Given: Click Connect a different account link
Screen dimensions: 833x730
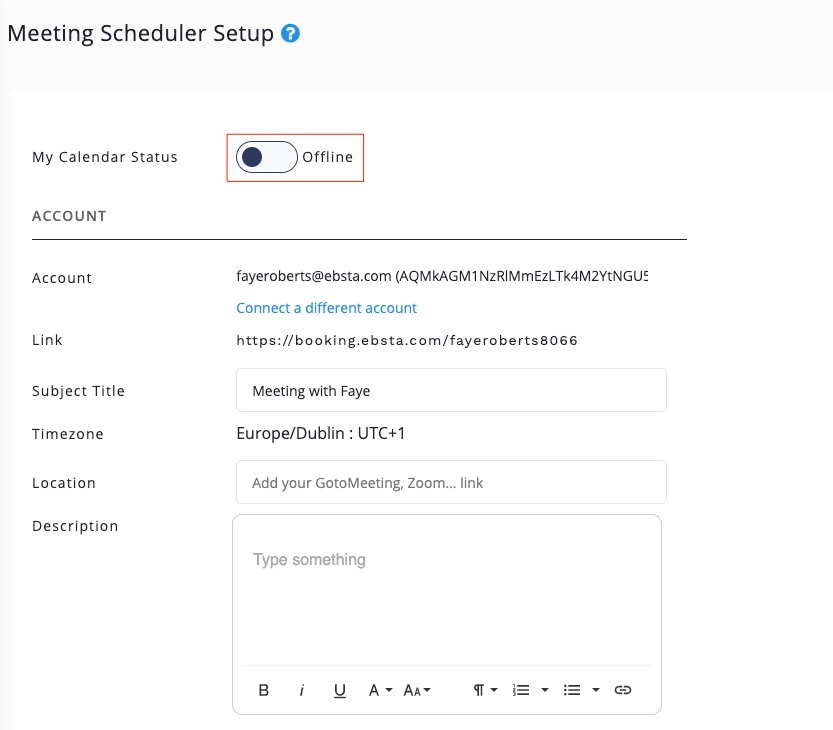Looking at the screenshot, I should pos(326,308).
